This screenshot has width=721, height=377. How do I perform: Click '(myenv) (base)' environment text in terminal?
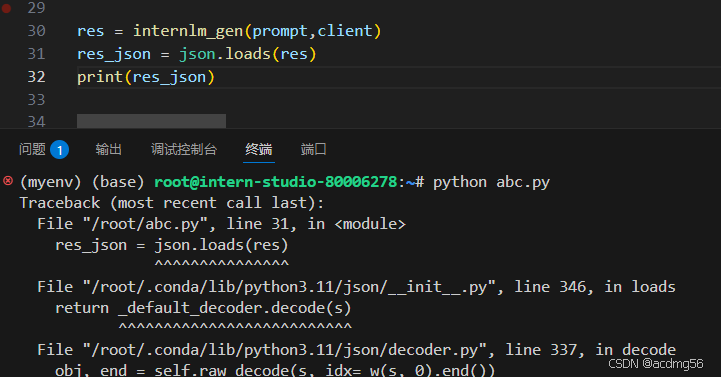click(82, 183)
